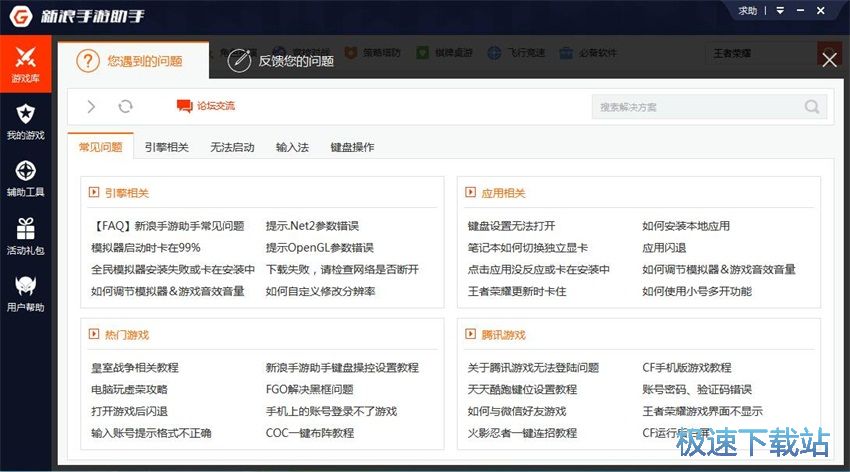Open the title bar dropdown menu arrow
The width and height of the screenshot is (850, 472).
780,10
